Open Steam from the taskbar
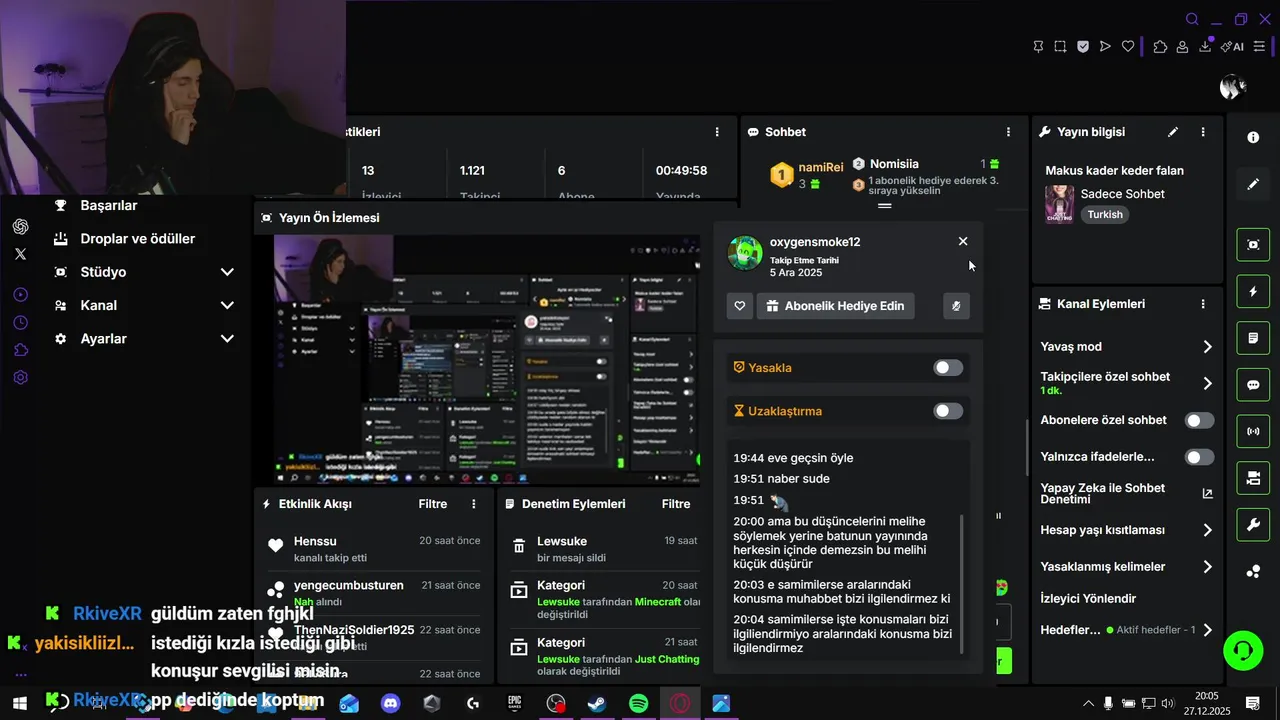 click(x=597, y=704)
